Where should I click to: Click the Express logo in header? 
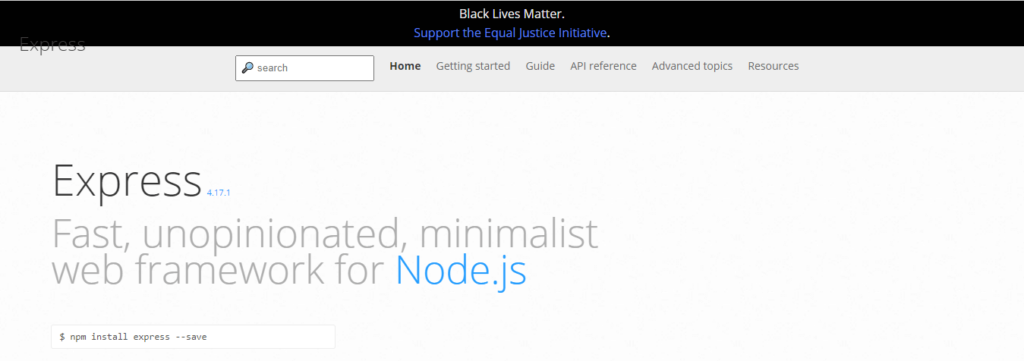click(52, 44)
